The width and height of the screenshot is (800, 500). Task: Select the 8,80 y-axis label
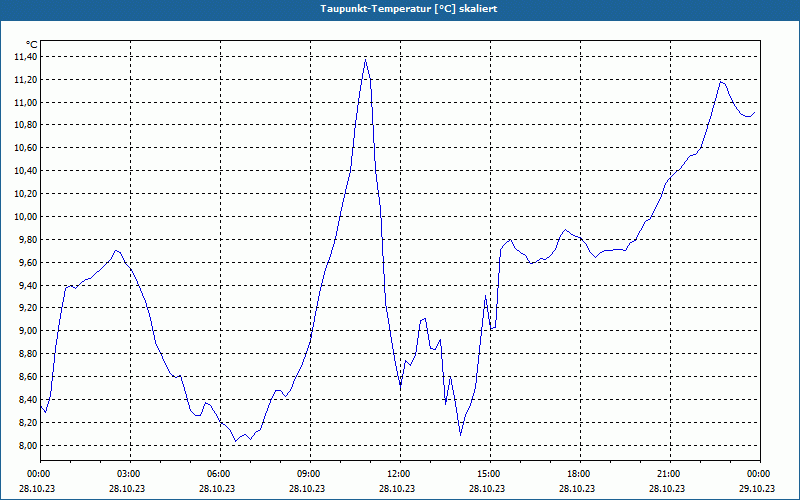point(28,354)
